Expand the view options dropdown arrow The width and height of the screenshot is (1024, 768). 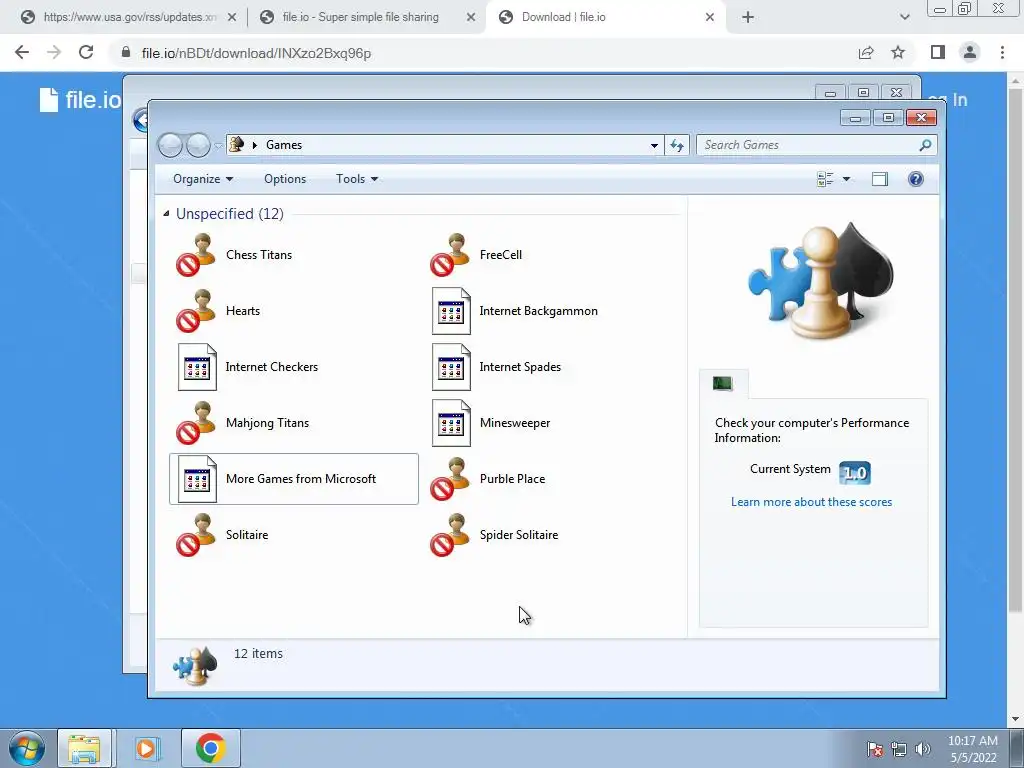[x=846, y=179]
